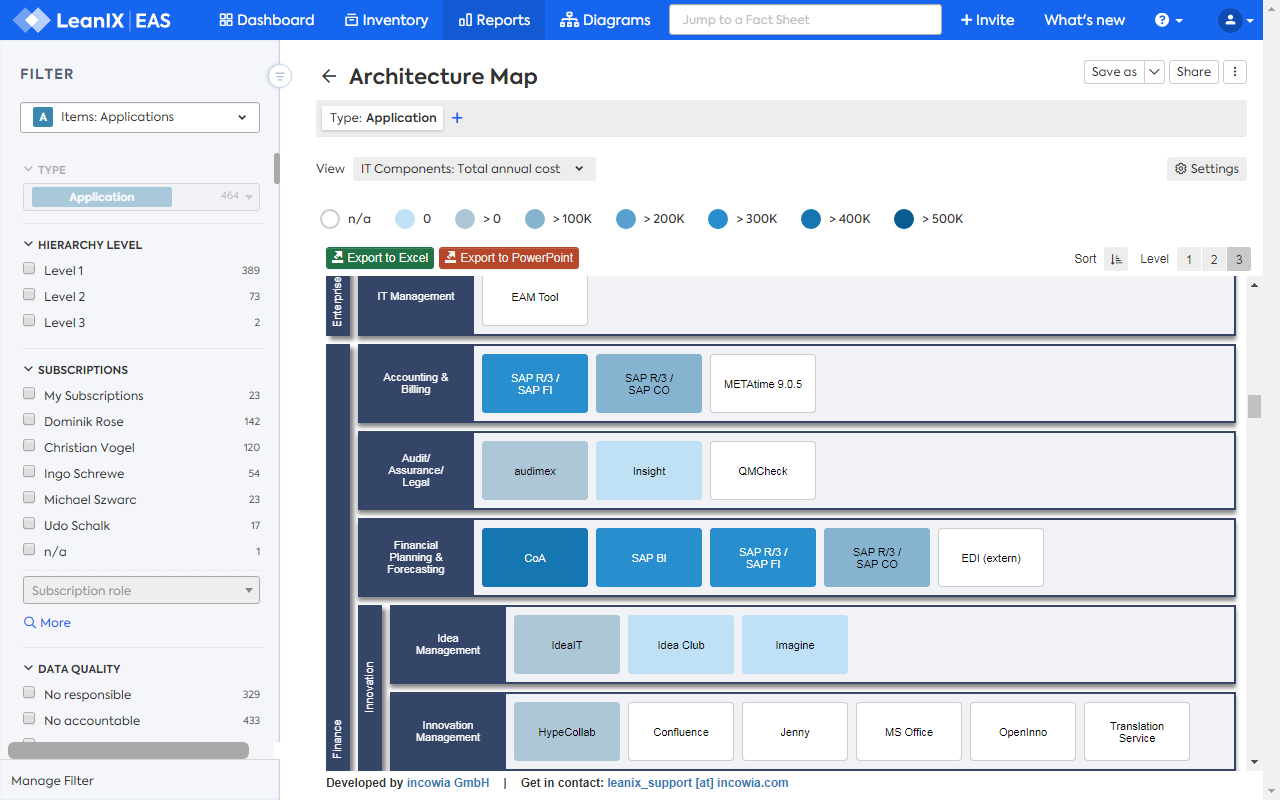This screenshot has width=1280, height=800.
Task: Click the Invite menu item
Action: coord(987,20)
